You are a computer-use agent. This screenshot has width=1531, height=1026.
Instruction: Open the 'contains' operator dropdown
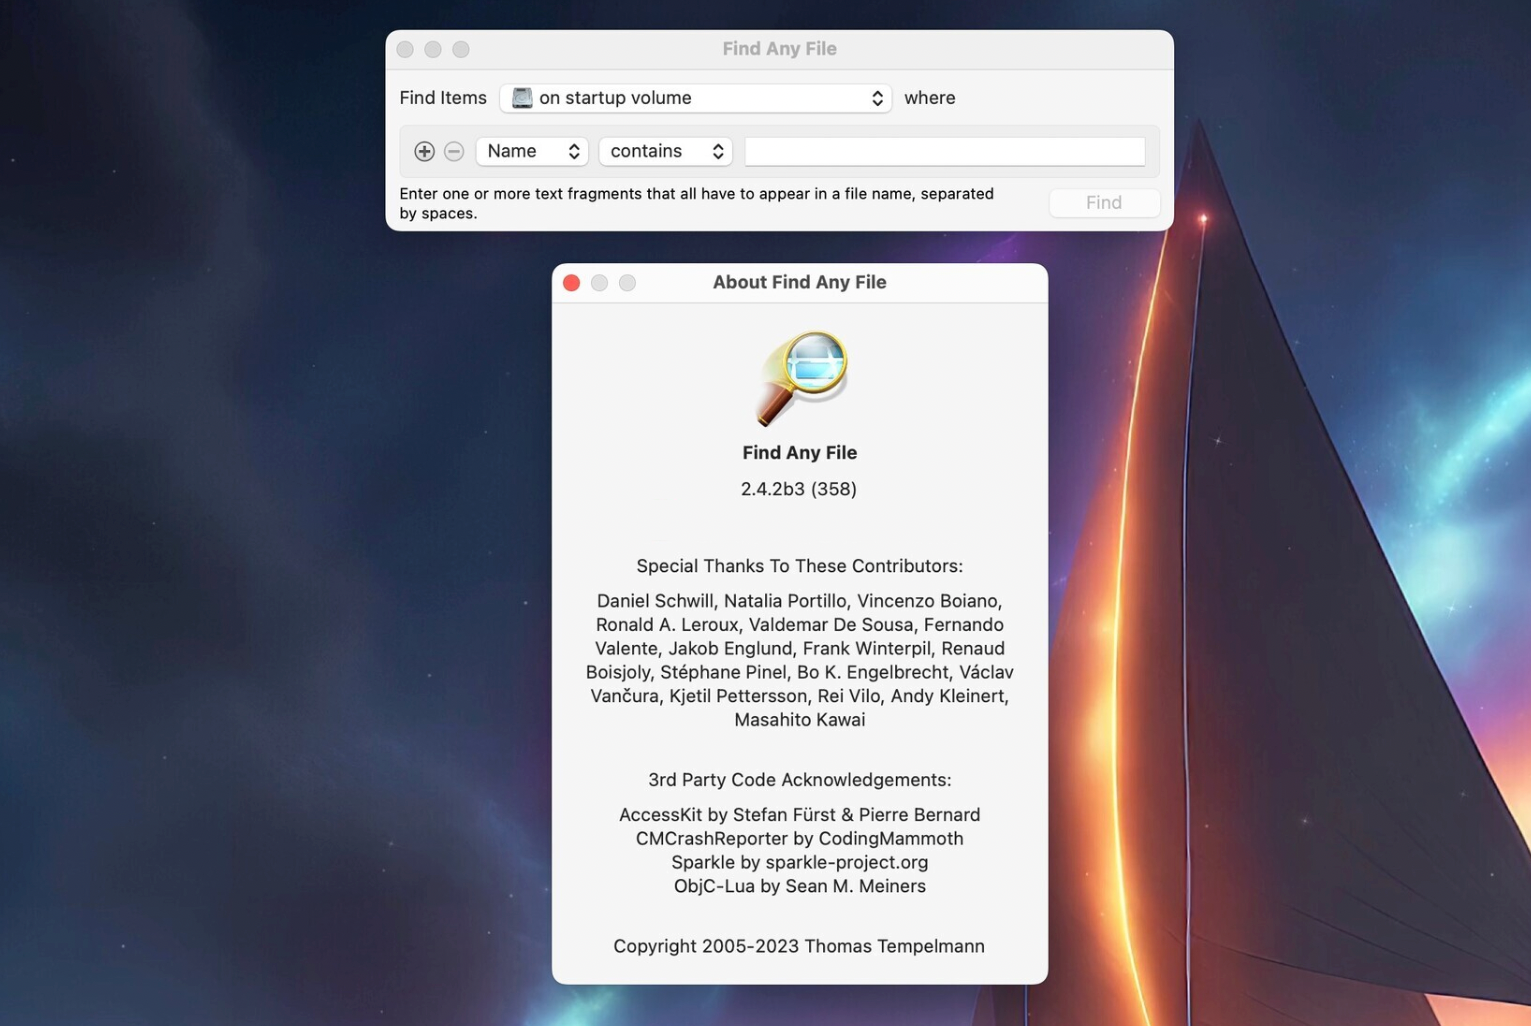coord(666,151)
